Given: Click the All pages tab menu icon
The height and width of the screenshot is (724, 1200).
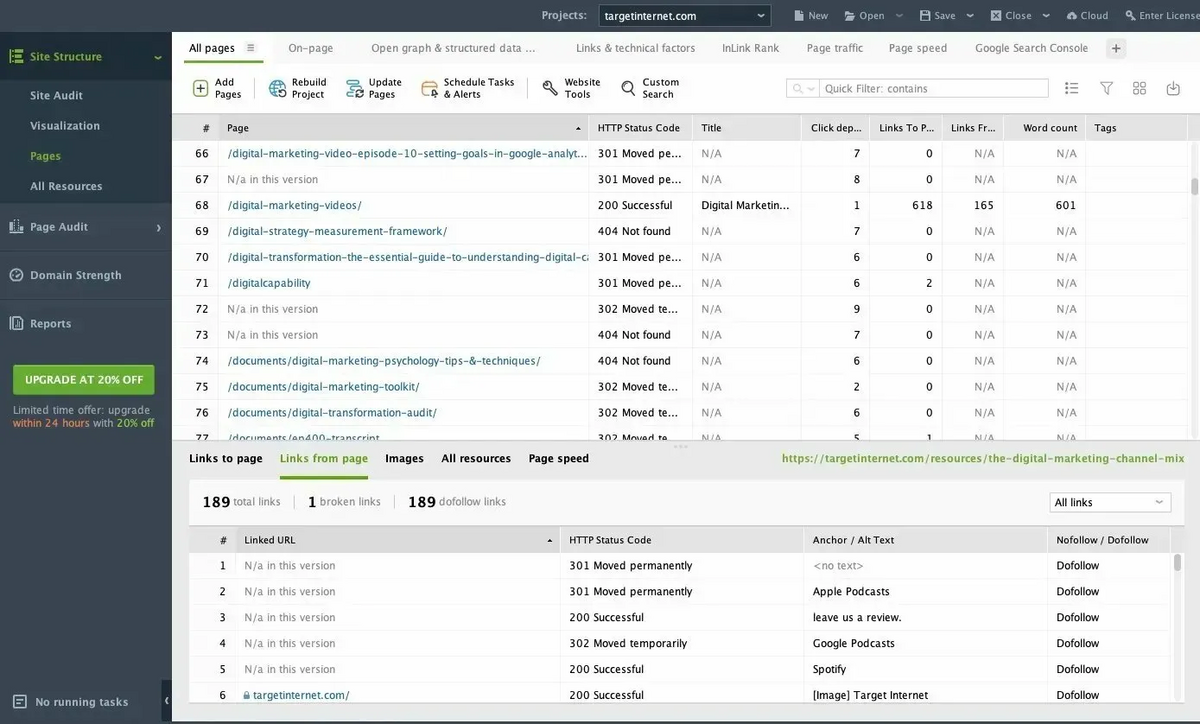Looking at the screenshot, I should tap(251, 48).
